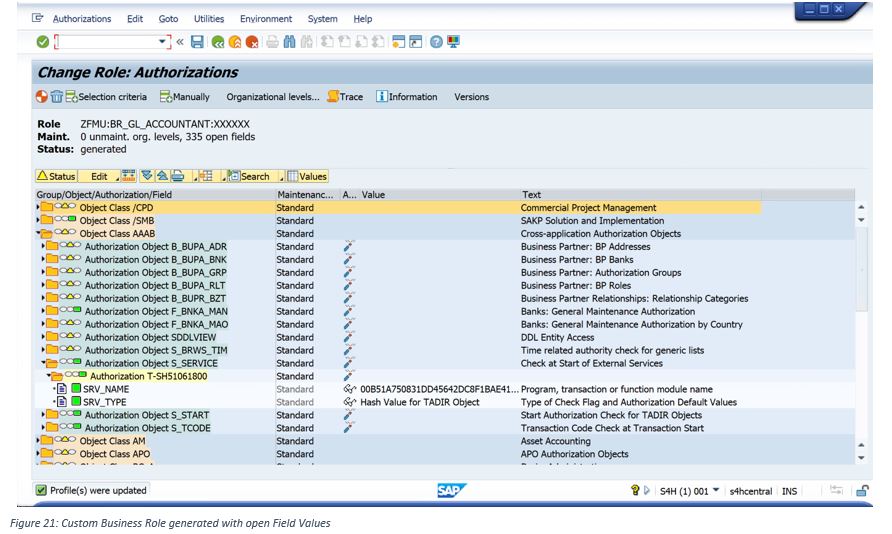This screenshot has height=534, width=892.
Task: Click the Print tree icon in tree toolbar
Action: pyautogui.click(x=177, y=176)
